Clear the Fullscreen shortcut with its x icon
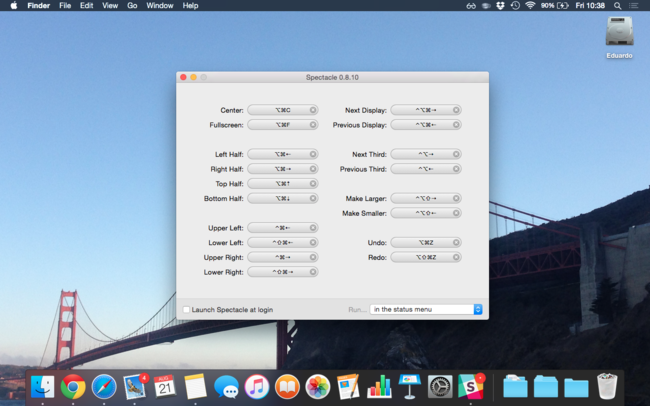The width and height of the screenshot is (650, 406). (x=313, y=125)
